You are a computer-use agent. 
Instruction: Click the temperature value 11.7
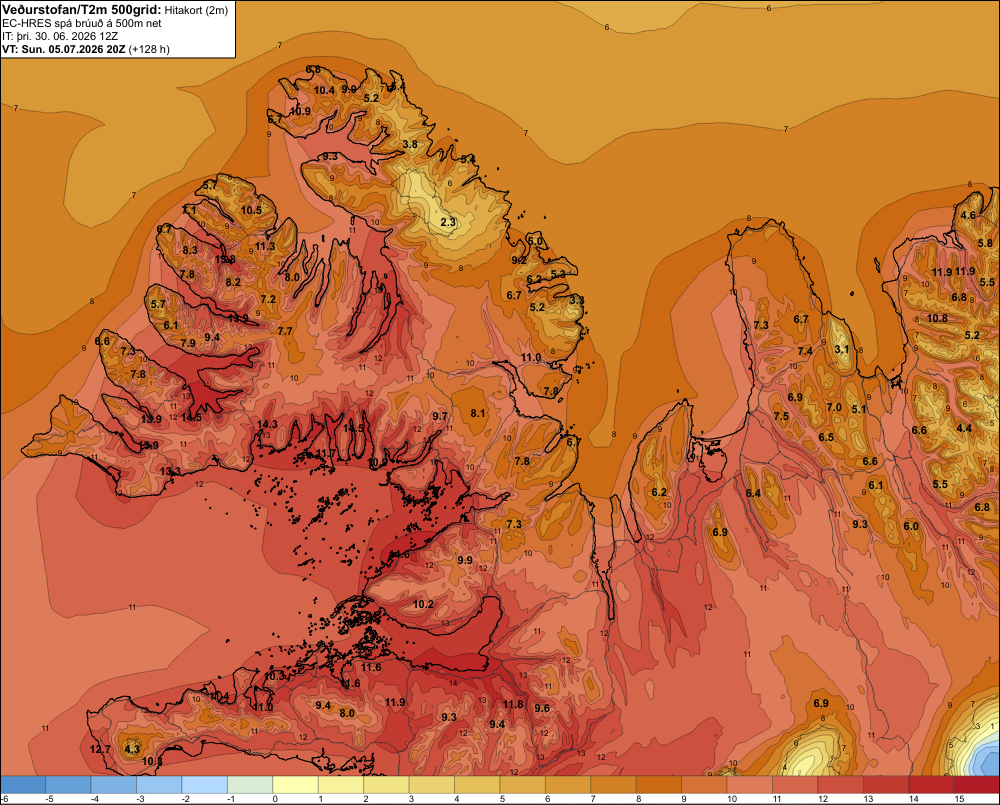326,454
